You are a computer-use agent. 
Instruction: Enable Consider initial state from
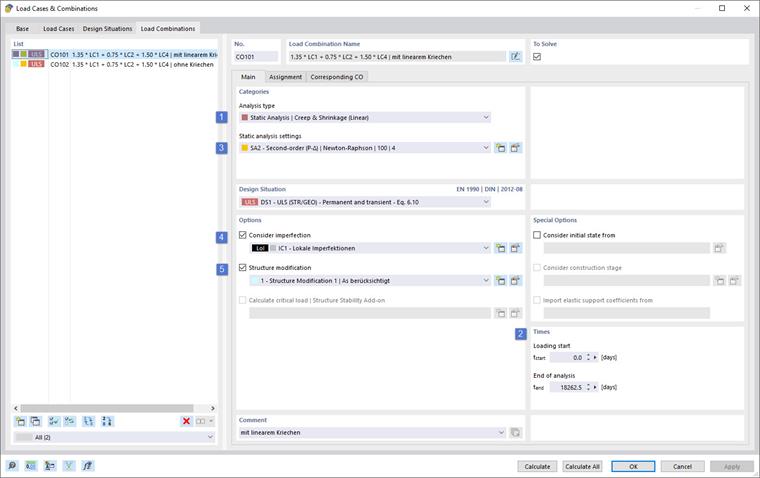click(537, 235)
